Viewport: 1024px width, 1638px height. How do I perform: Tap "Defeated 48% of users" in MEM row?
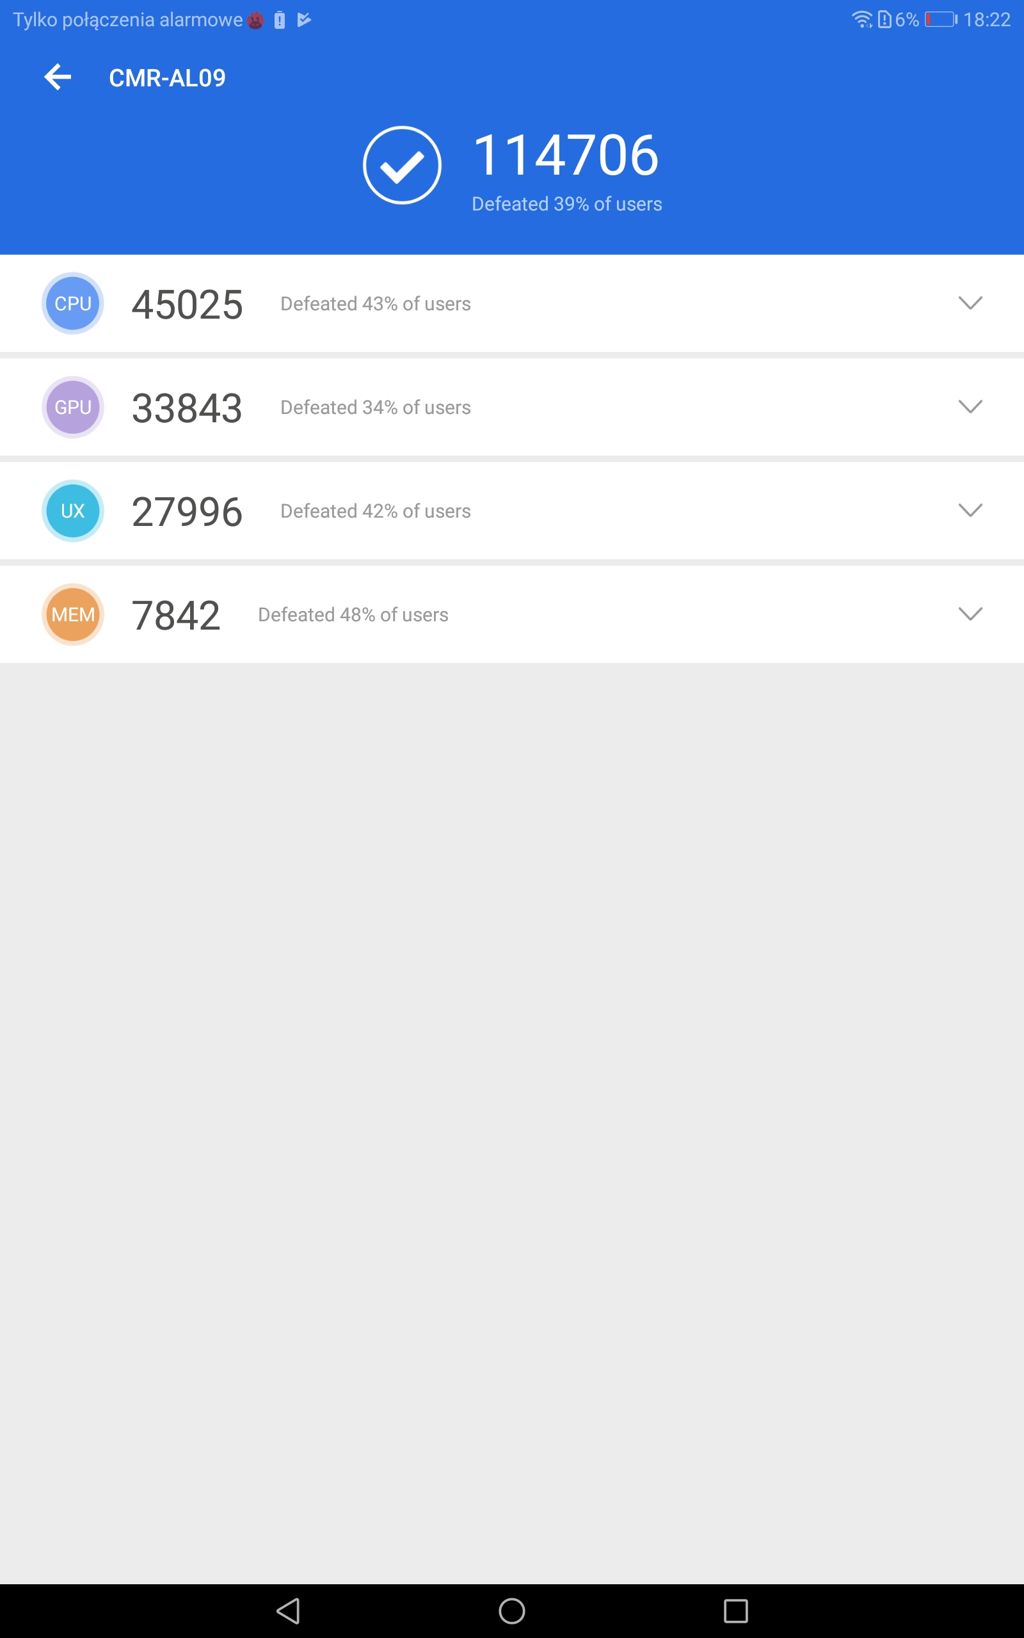pos(353,615)
